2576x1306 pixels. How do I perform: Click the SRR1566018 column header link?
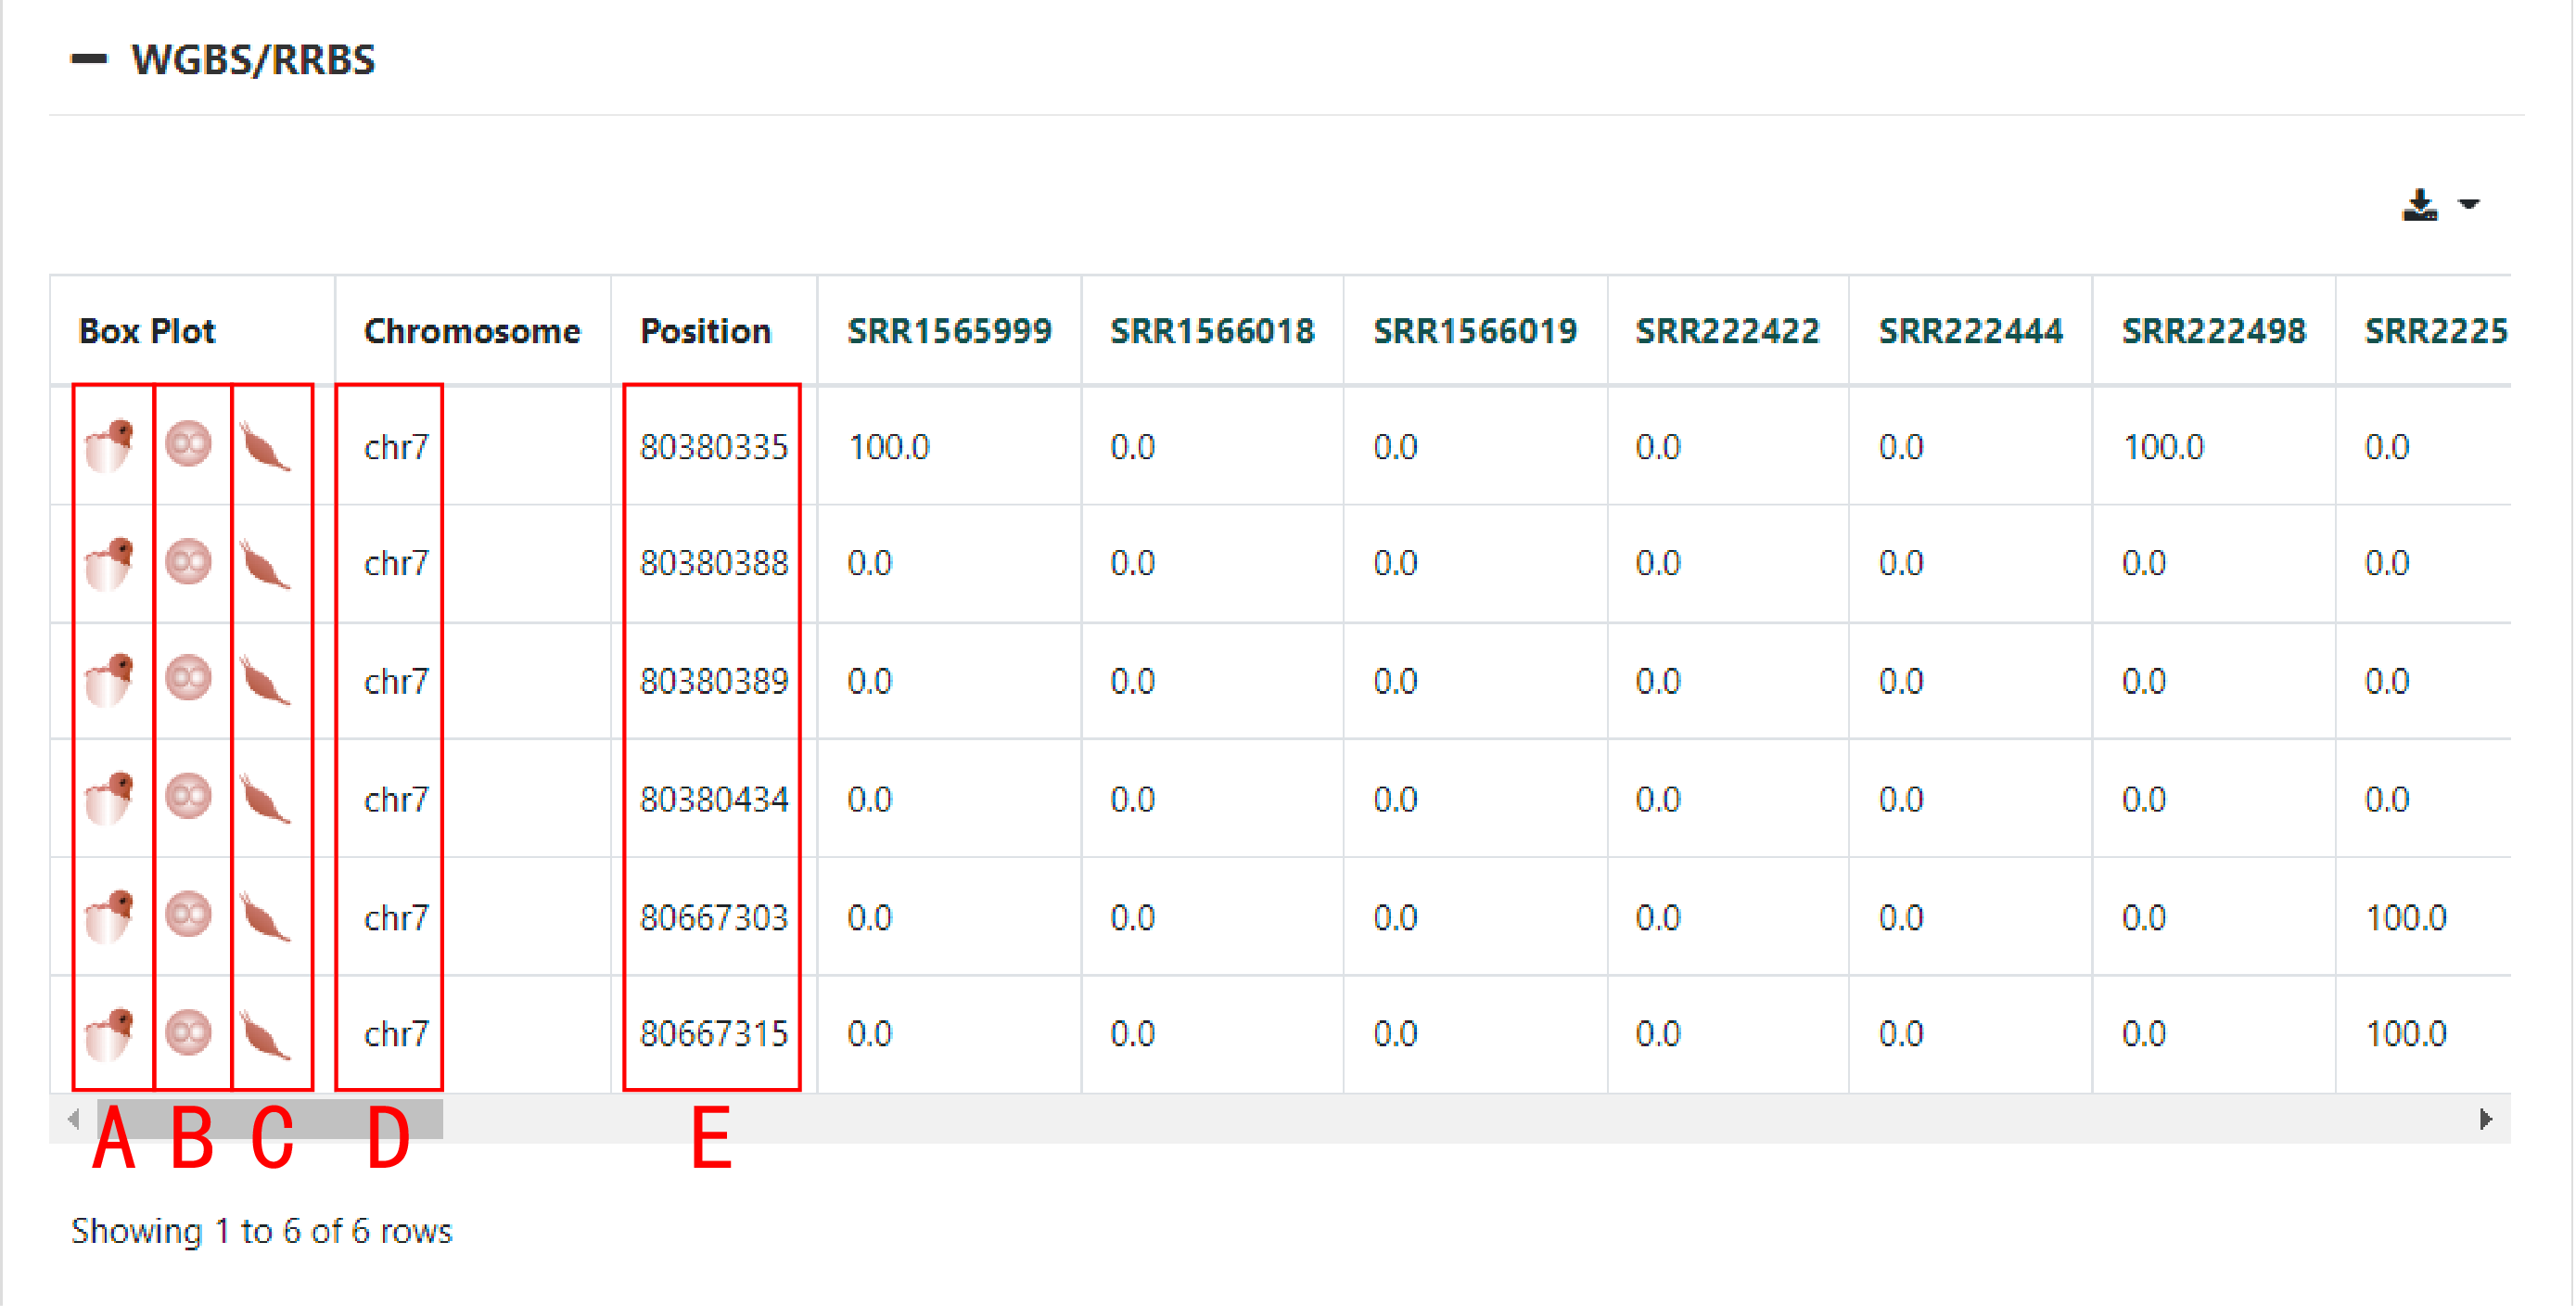click(1212, 331)
